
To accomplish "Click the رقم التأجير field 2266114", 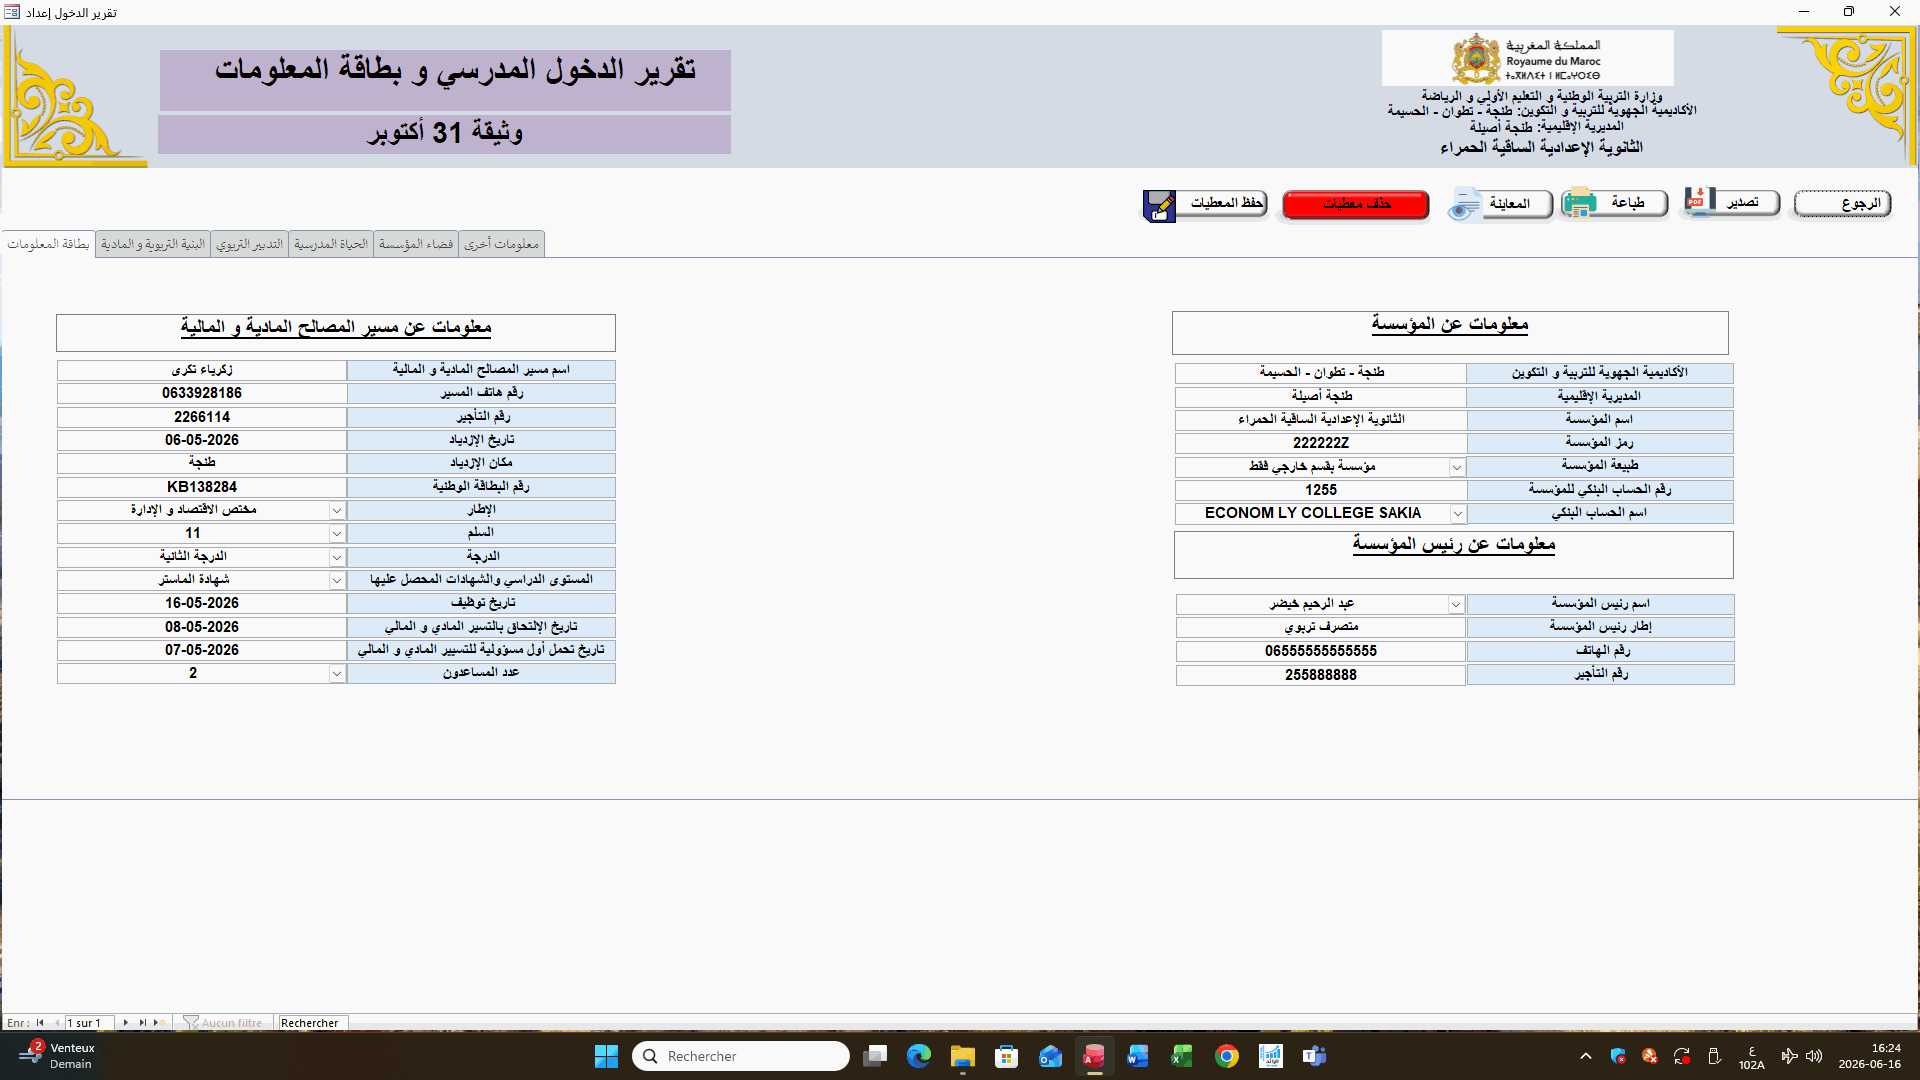I will (202, 417).
